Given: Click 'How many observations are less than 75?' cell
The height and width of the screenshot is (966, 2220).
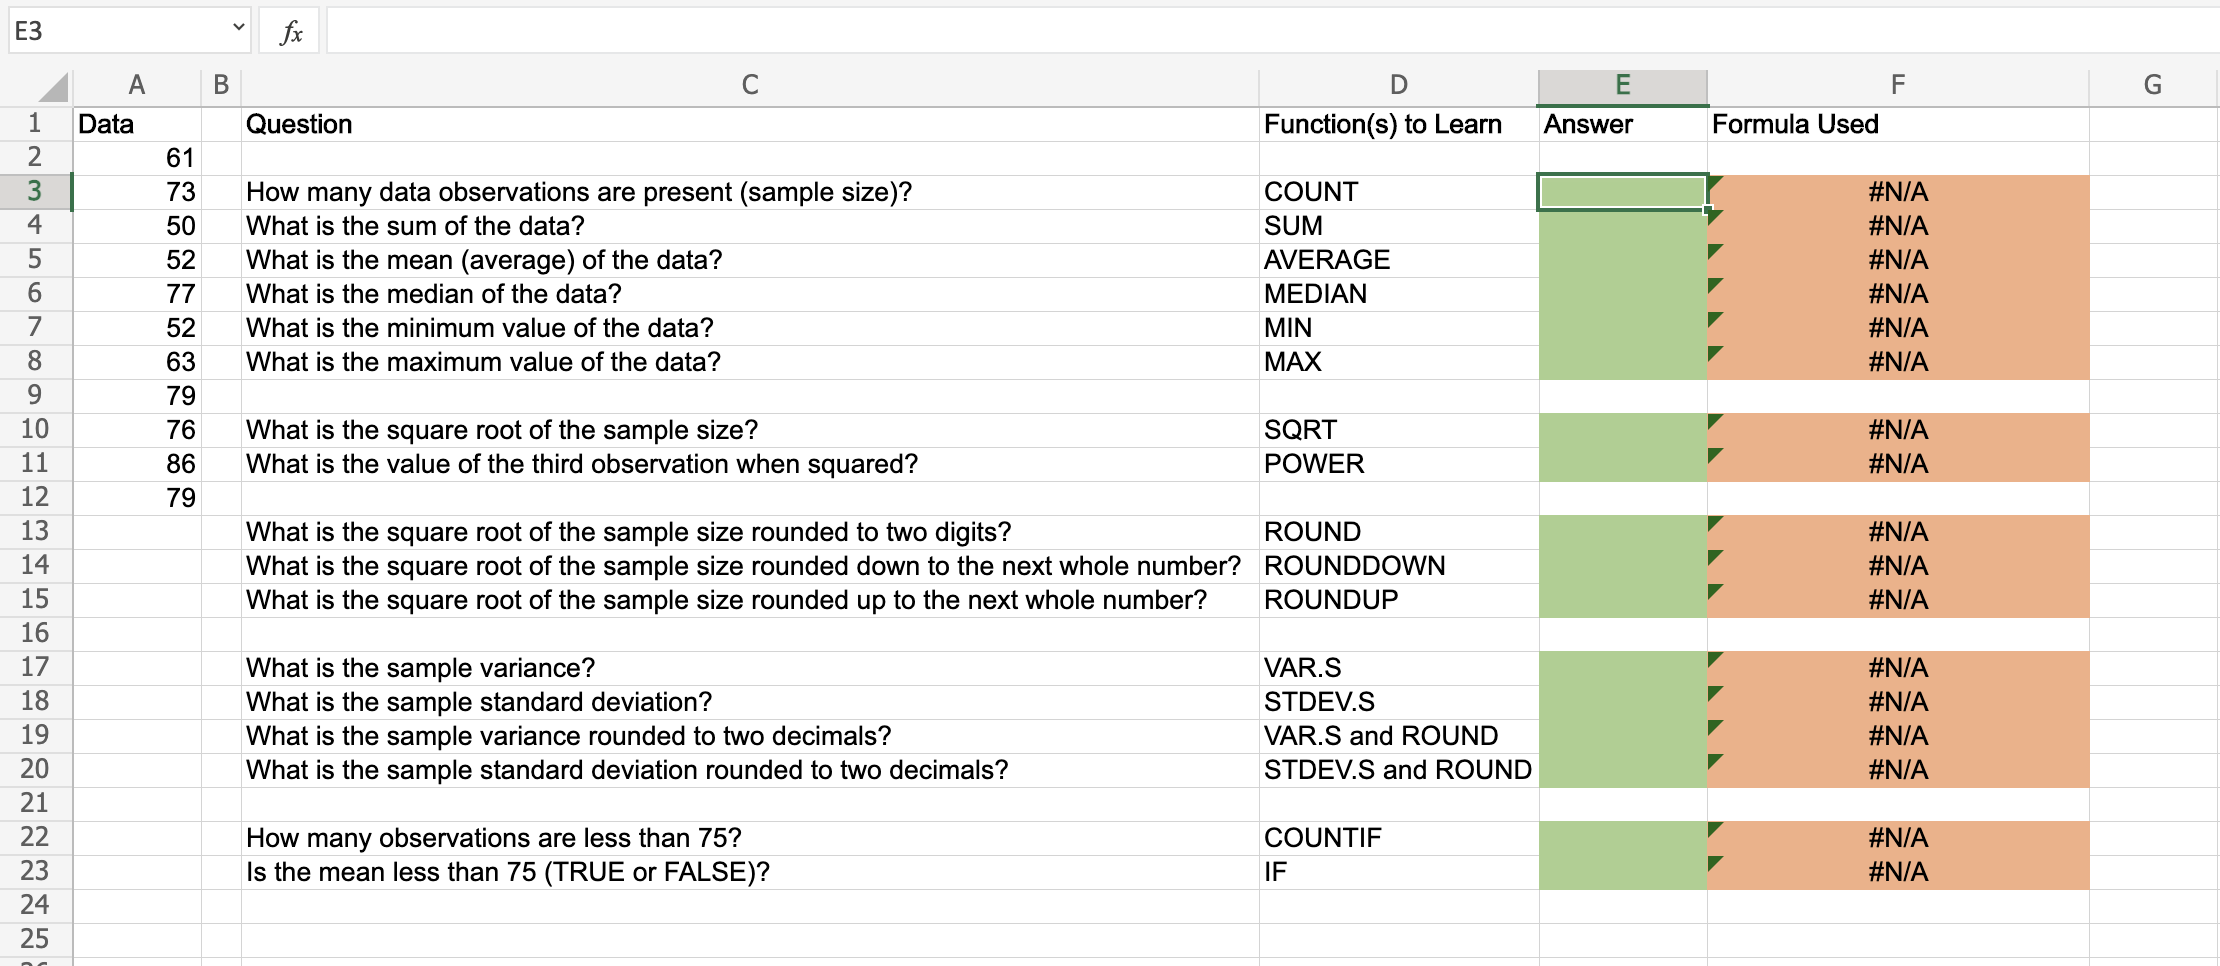Looking at the screenshot, I should (750, 838).
